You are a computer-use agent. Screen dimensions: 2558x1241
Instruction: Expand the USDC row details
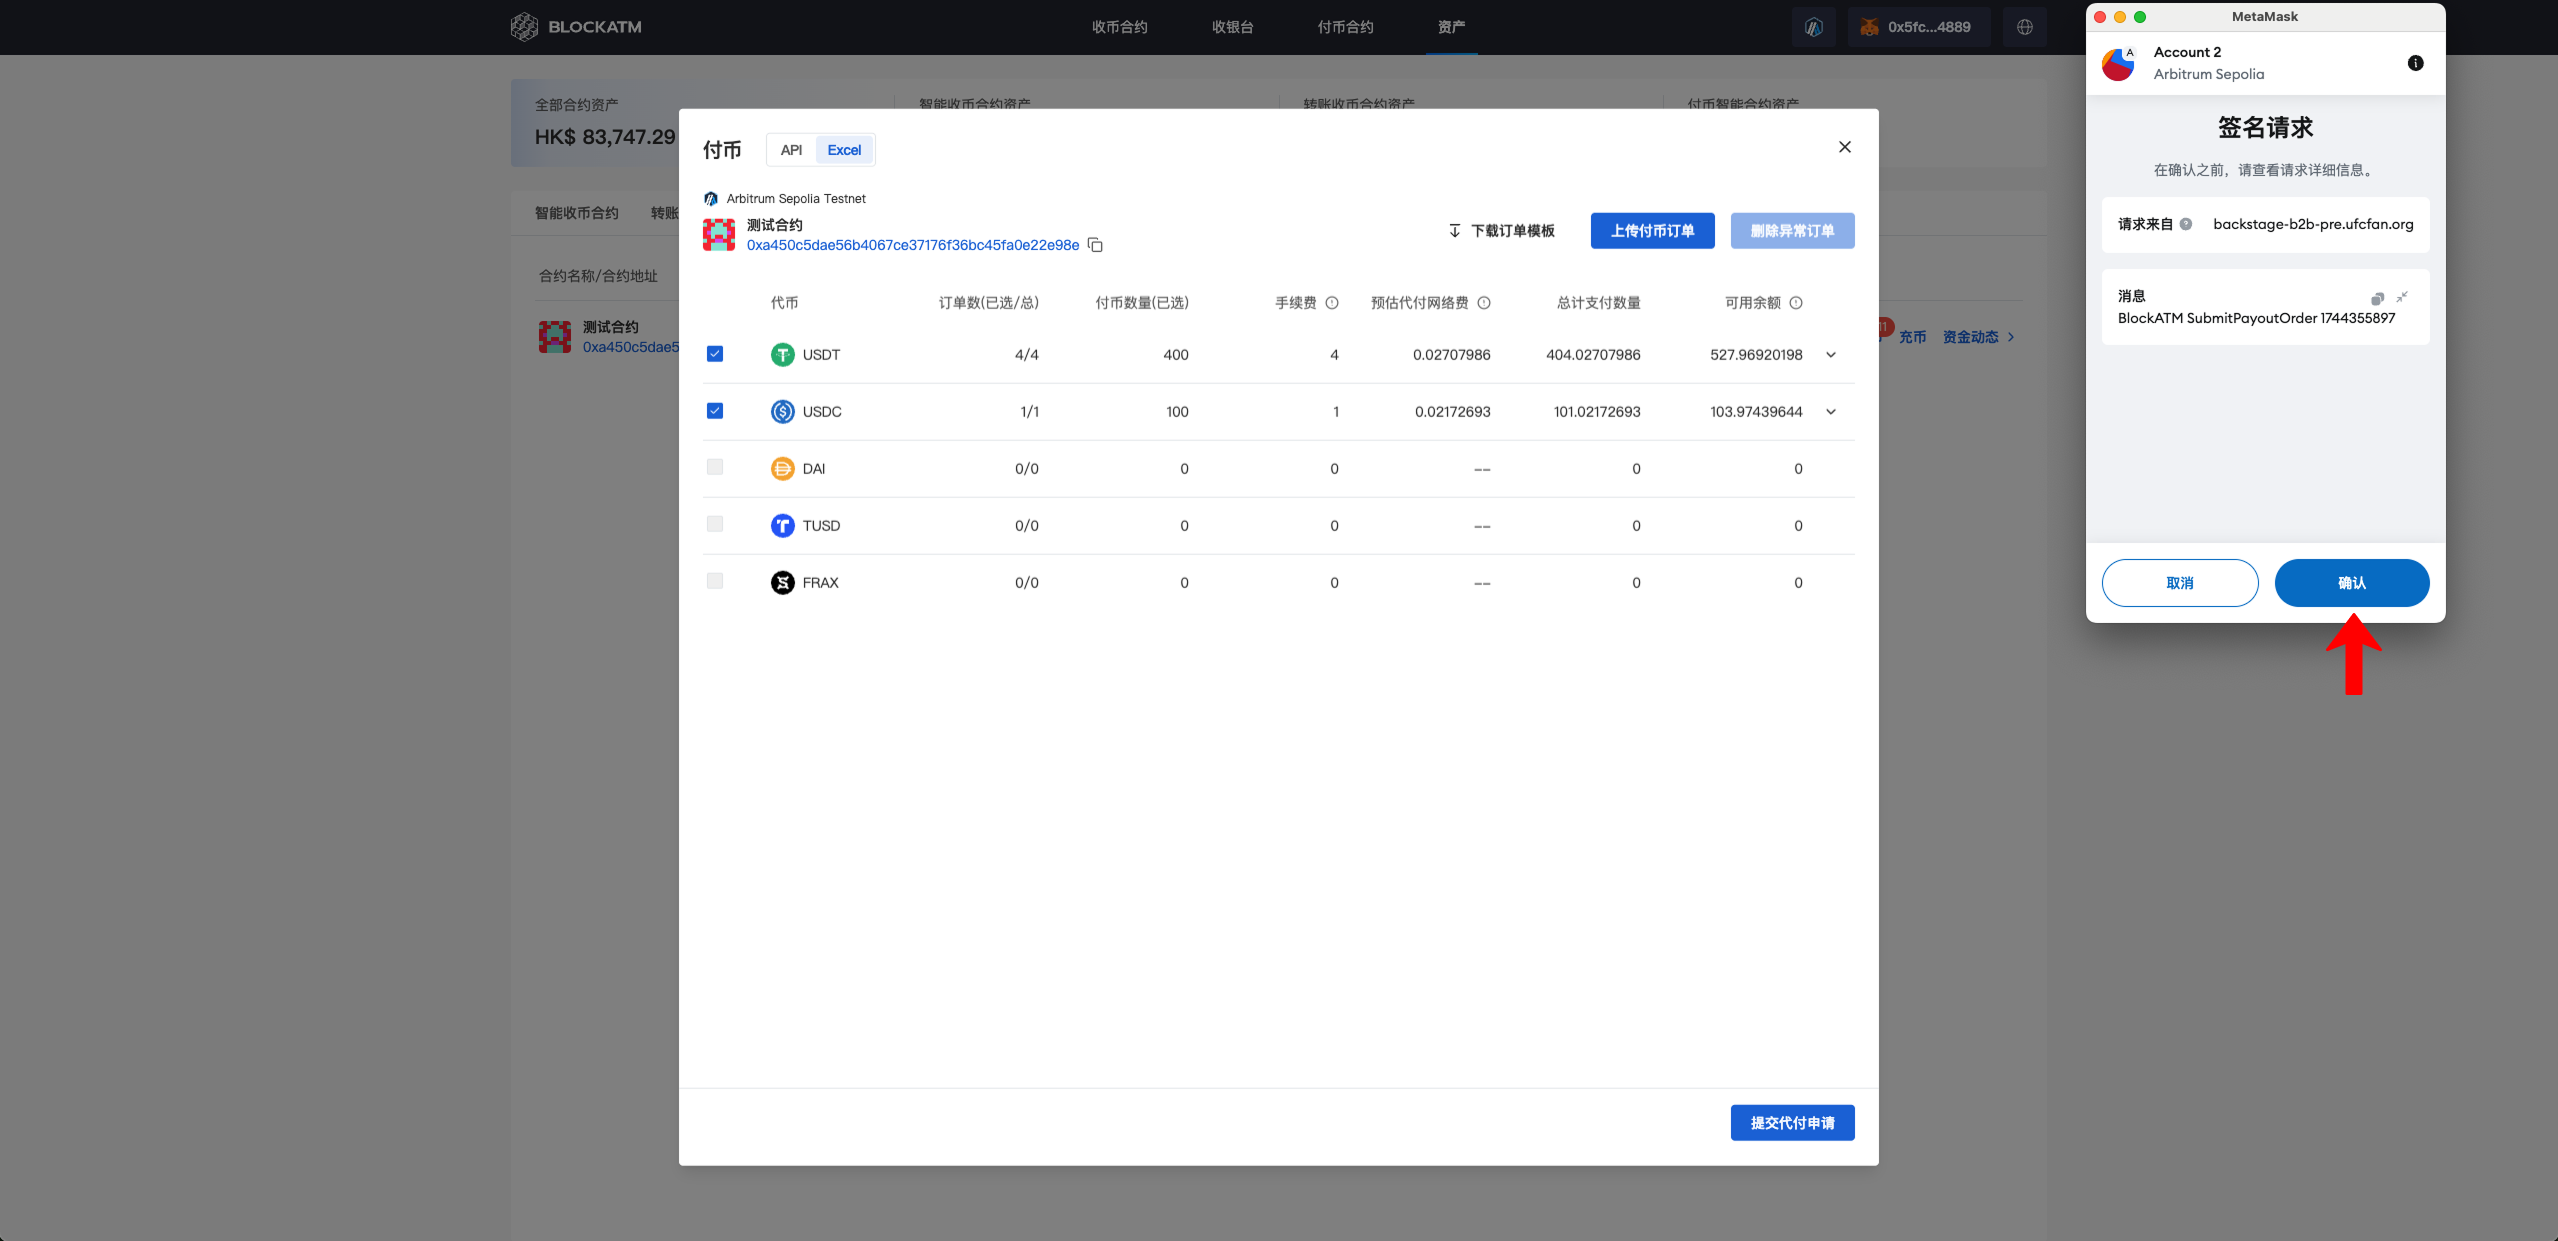[1831, 412]
